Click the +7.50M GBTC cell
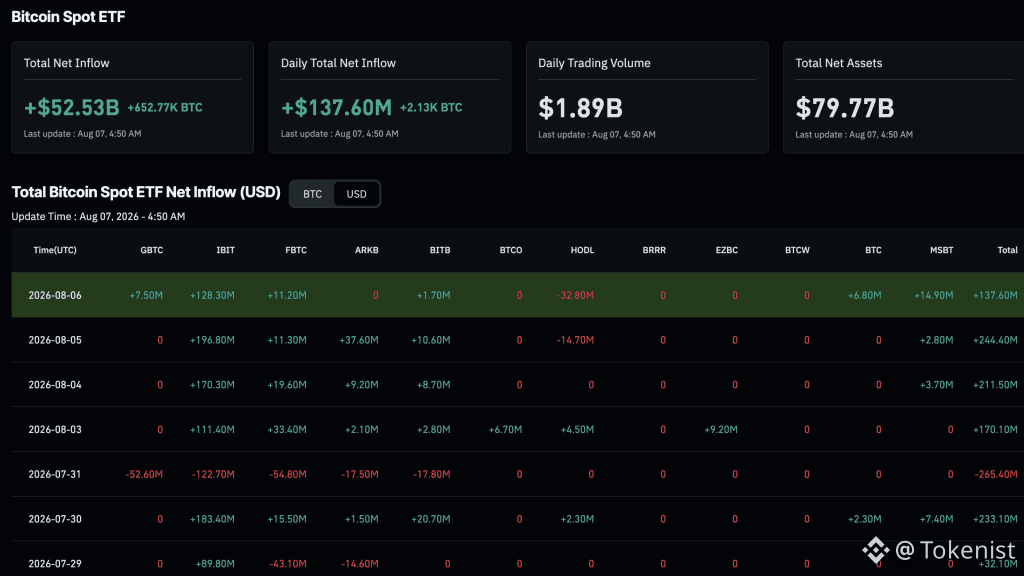The image size is (1024, 576). 146,295
